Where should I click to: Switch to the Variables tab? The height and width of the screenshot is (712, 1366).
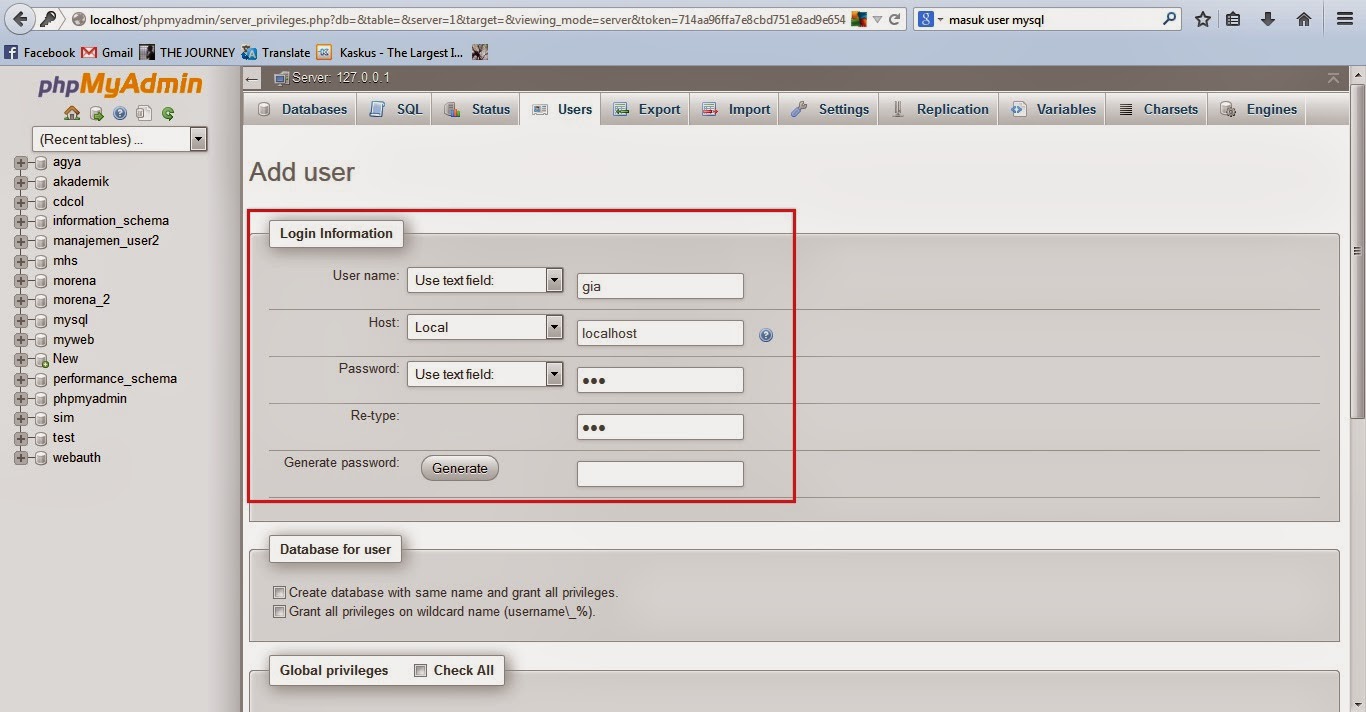pos(1053,110)
